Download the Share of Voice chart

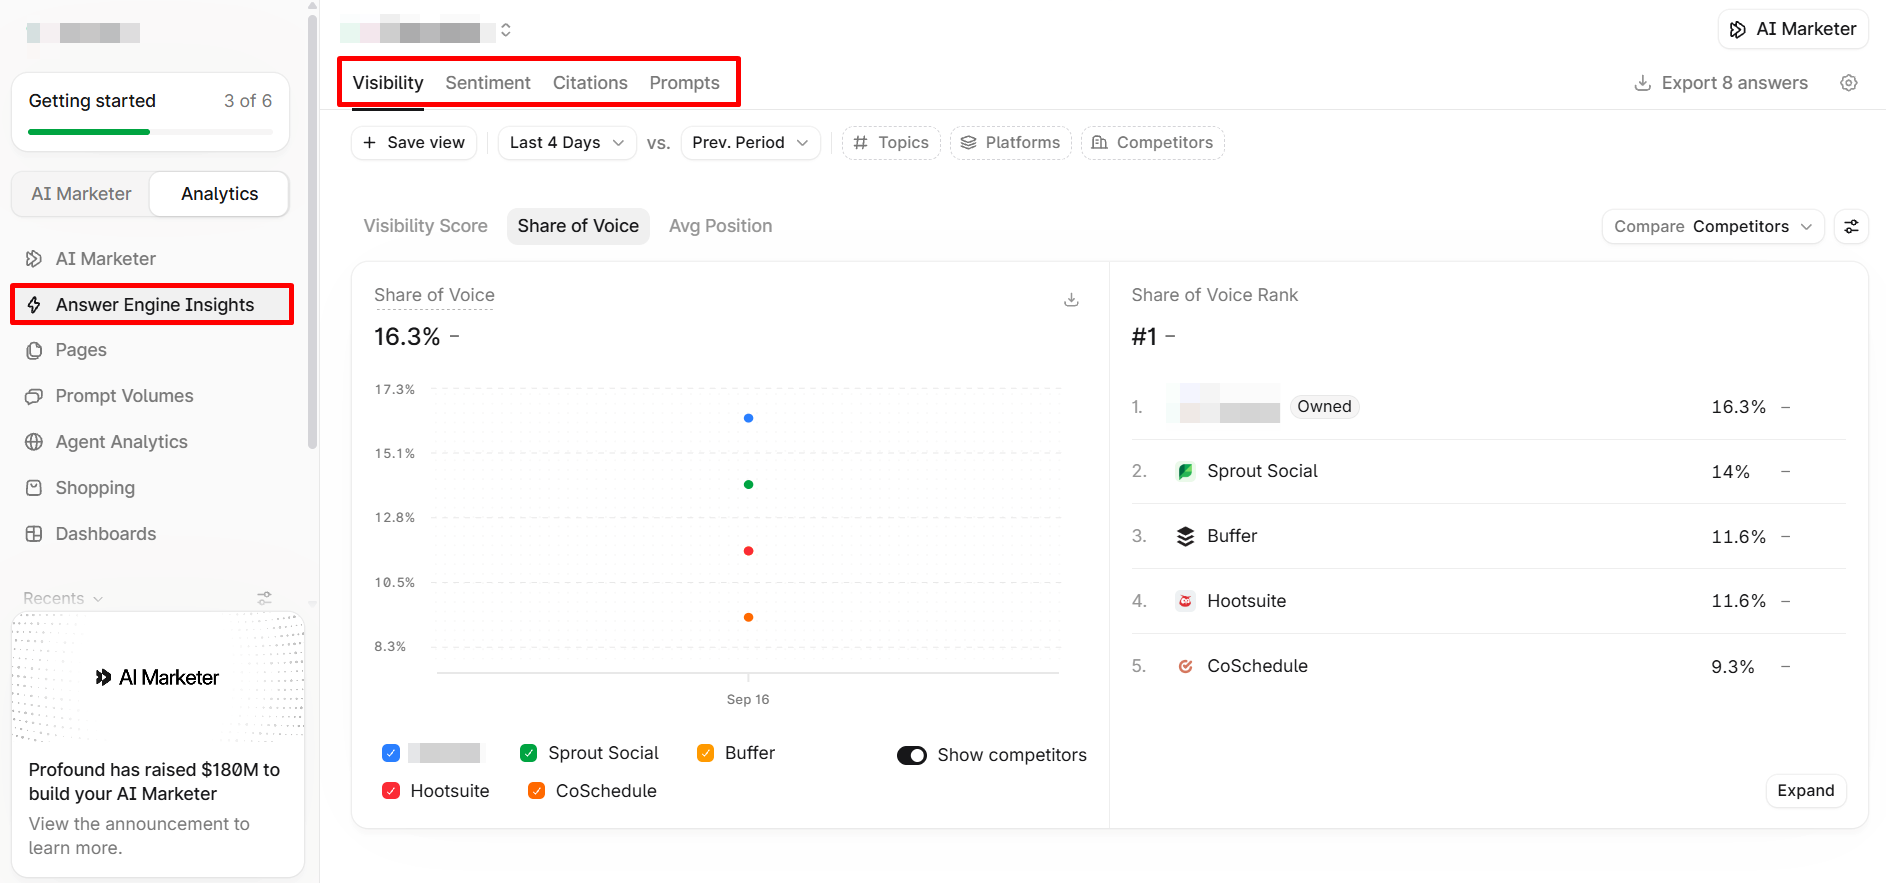[1071, 300]
